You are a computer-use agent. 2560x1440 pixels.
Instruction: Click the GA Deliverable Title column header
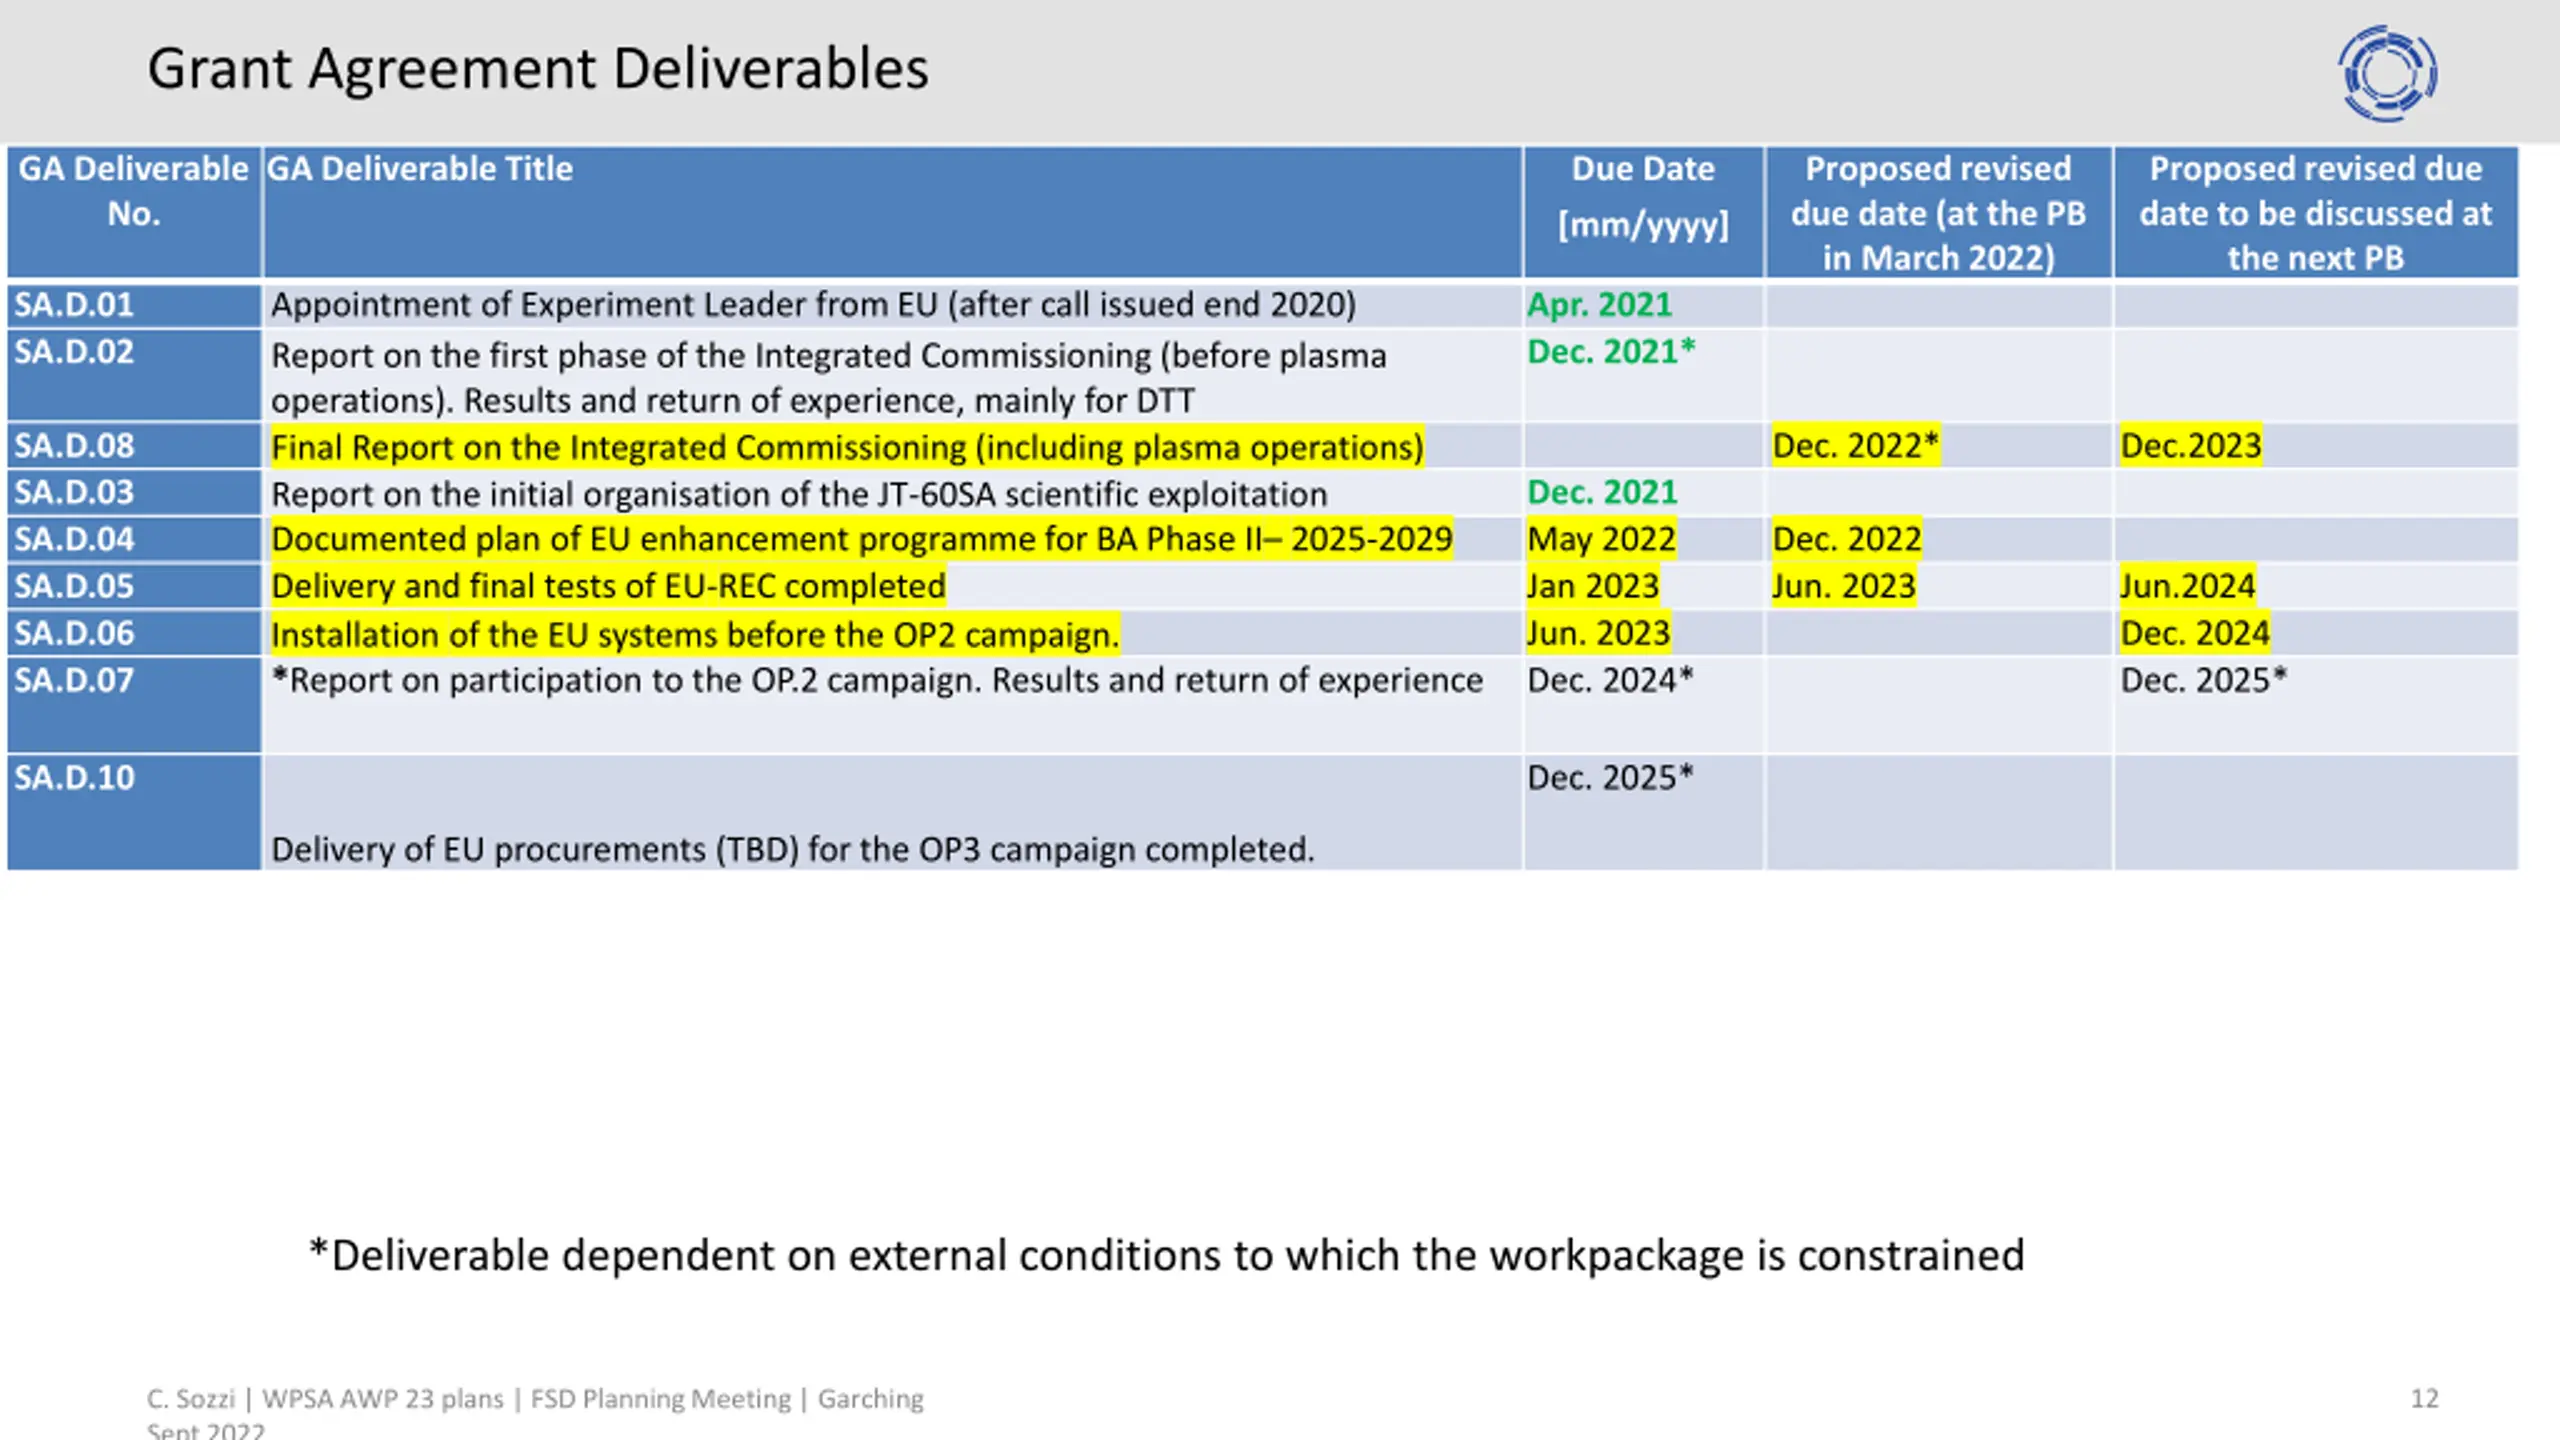[x=892, y=212]
